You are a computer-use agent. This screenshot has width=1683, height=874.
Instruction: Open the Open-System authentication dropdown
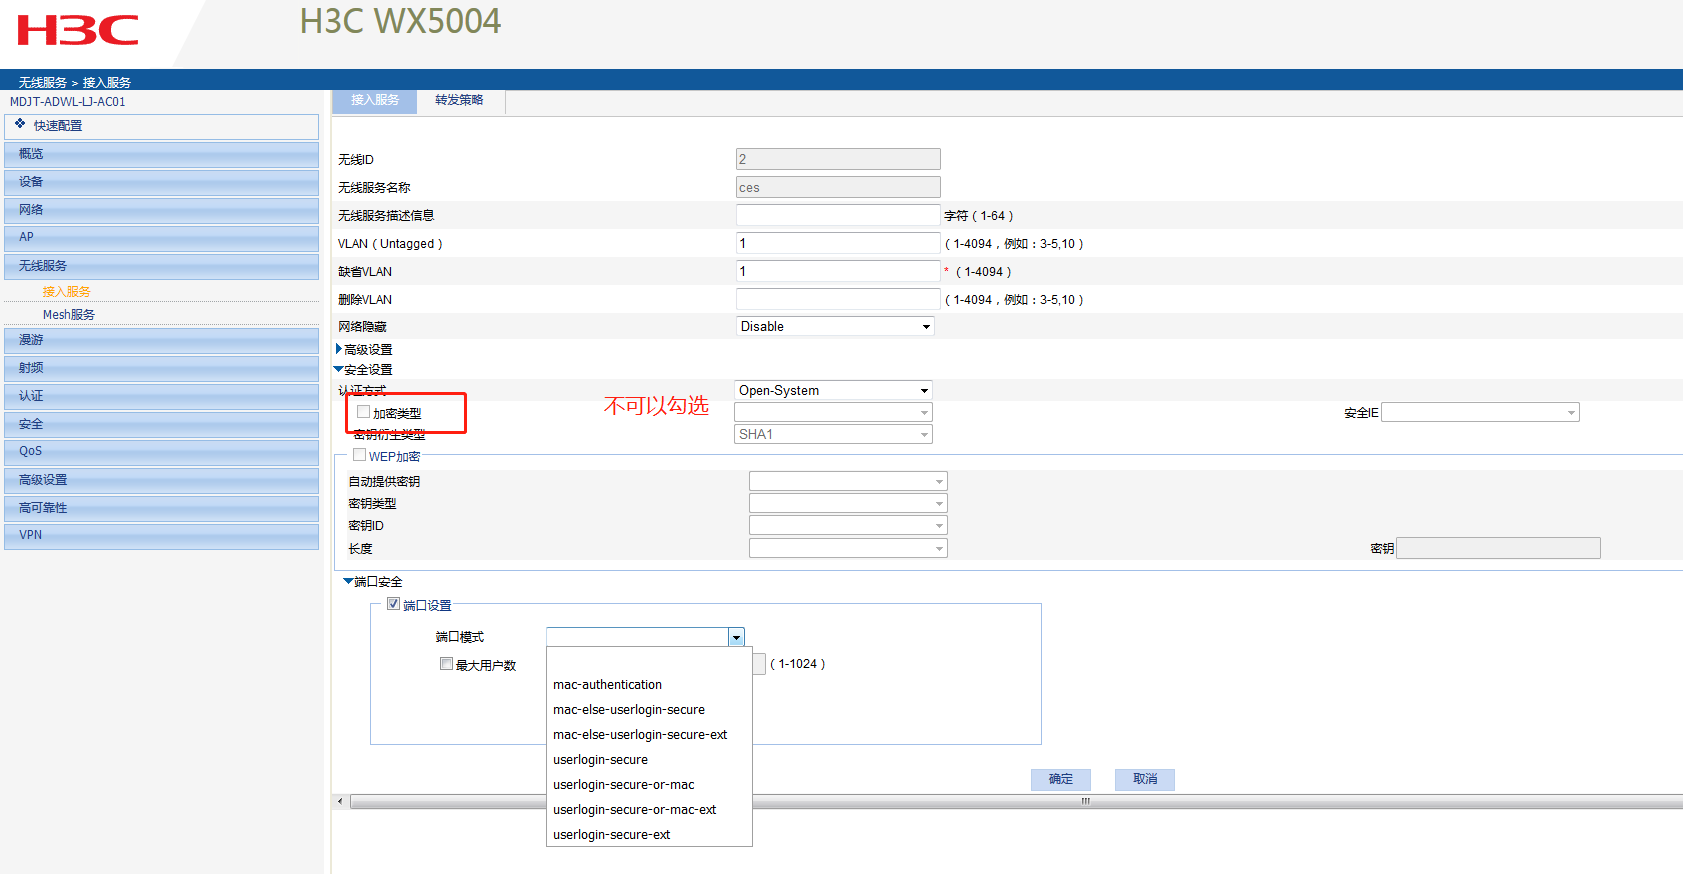pos(833,391)
